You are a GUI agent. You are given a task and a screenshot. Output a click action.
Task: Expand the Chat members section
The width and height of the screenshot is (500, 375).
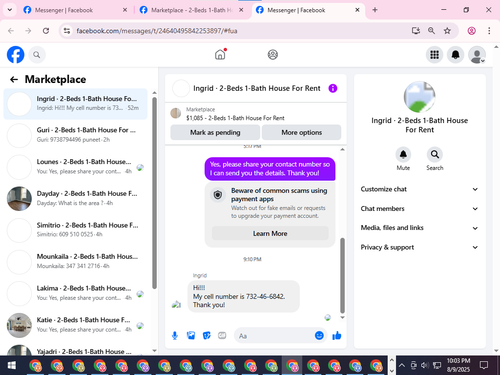pos(419,209)
